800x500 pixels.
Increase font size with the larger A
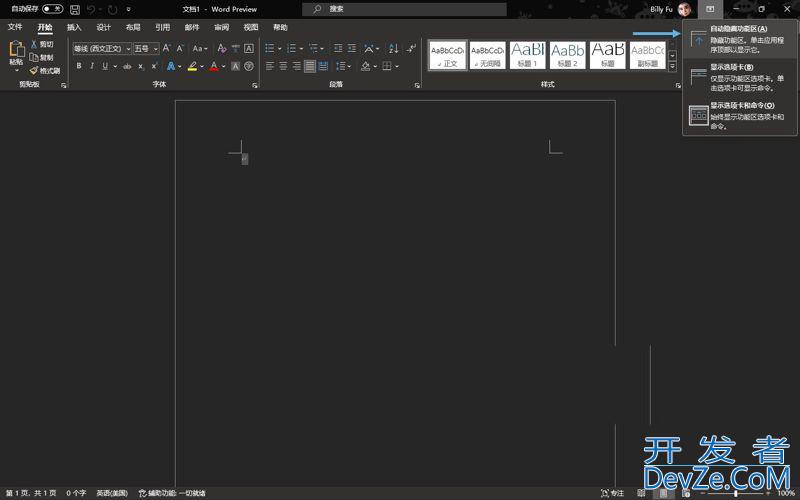(166, 48)
